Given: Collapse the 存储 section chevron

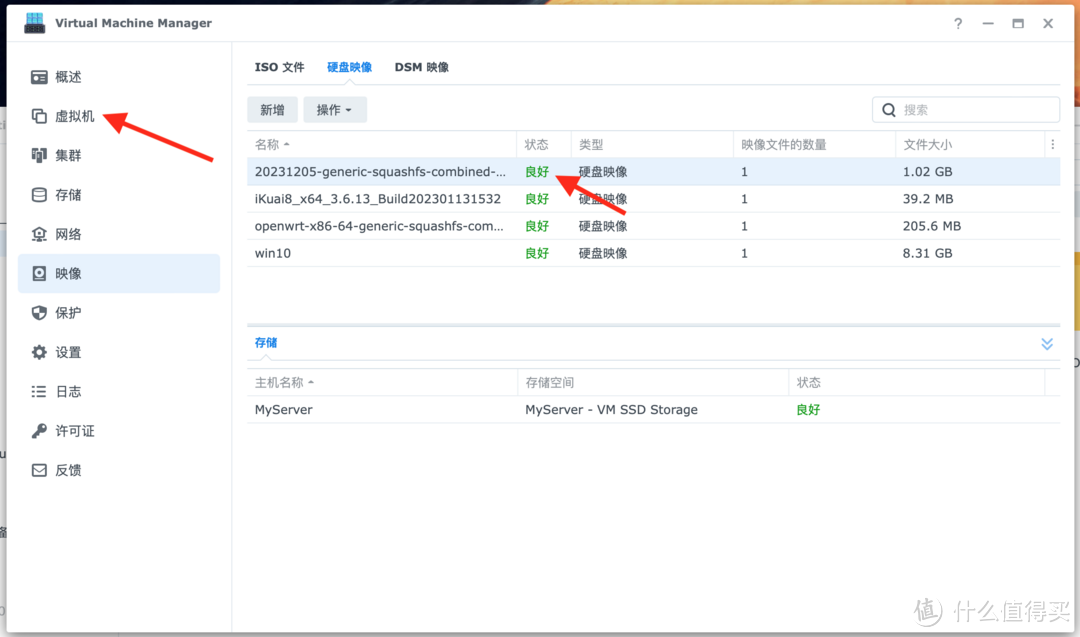Looking at the screenshot, I should coord(1047,343).
